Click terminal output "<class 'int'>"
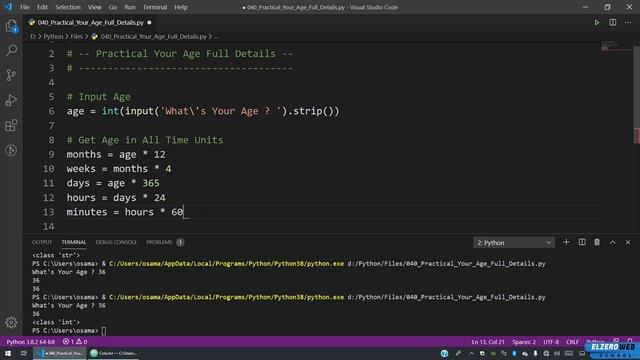This screenshot has width=640, height=360. click(56, 322)
